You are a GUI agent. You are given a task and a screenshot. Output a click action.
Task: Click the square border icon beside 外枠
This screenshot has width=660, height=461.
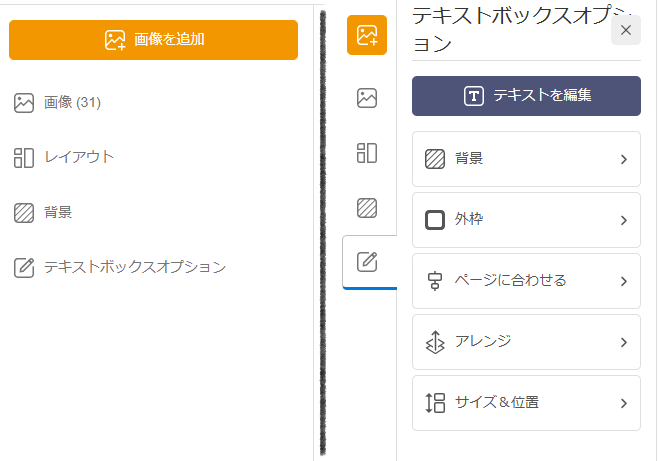[x=435, y=220]
